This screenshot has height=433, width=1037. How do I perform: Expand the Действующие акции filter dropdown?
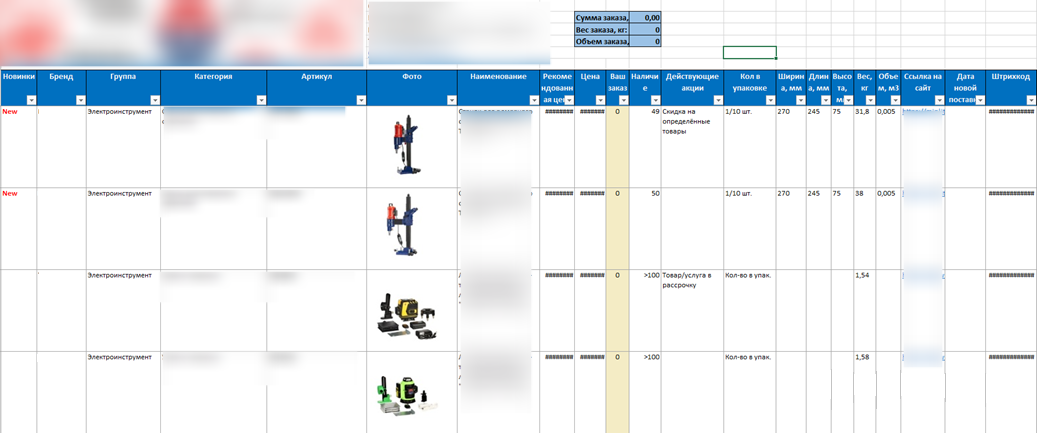717,100
